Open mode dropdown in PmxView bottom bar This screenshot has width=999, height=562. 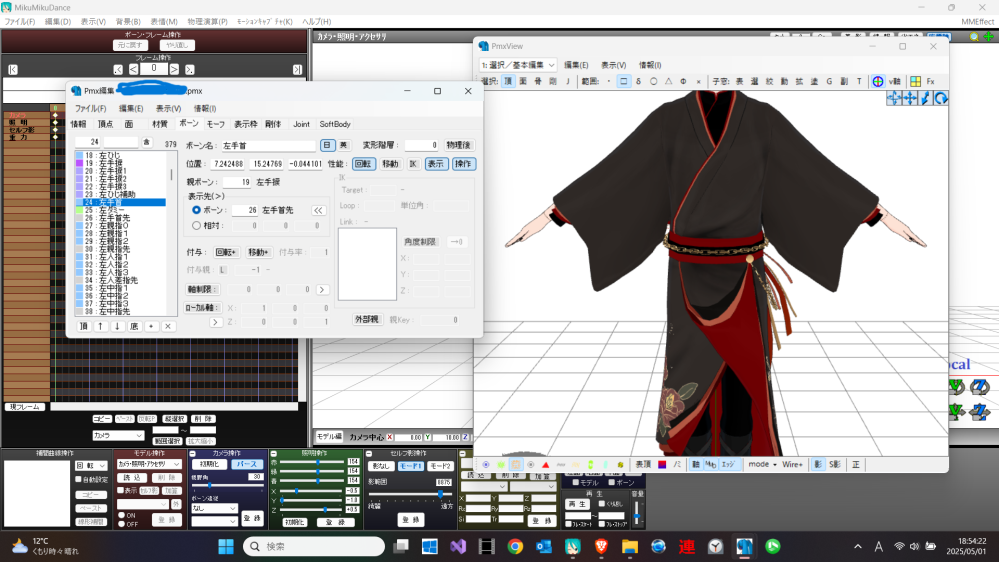point(763,465)
